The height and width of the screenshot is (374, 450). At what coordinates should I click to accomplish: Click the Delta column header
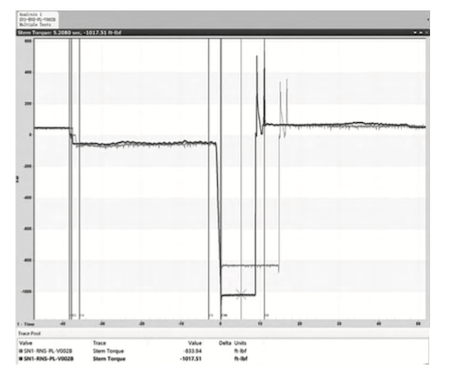point(225,343)
